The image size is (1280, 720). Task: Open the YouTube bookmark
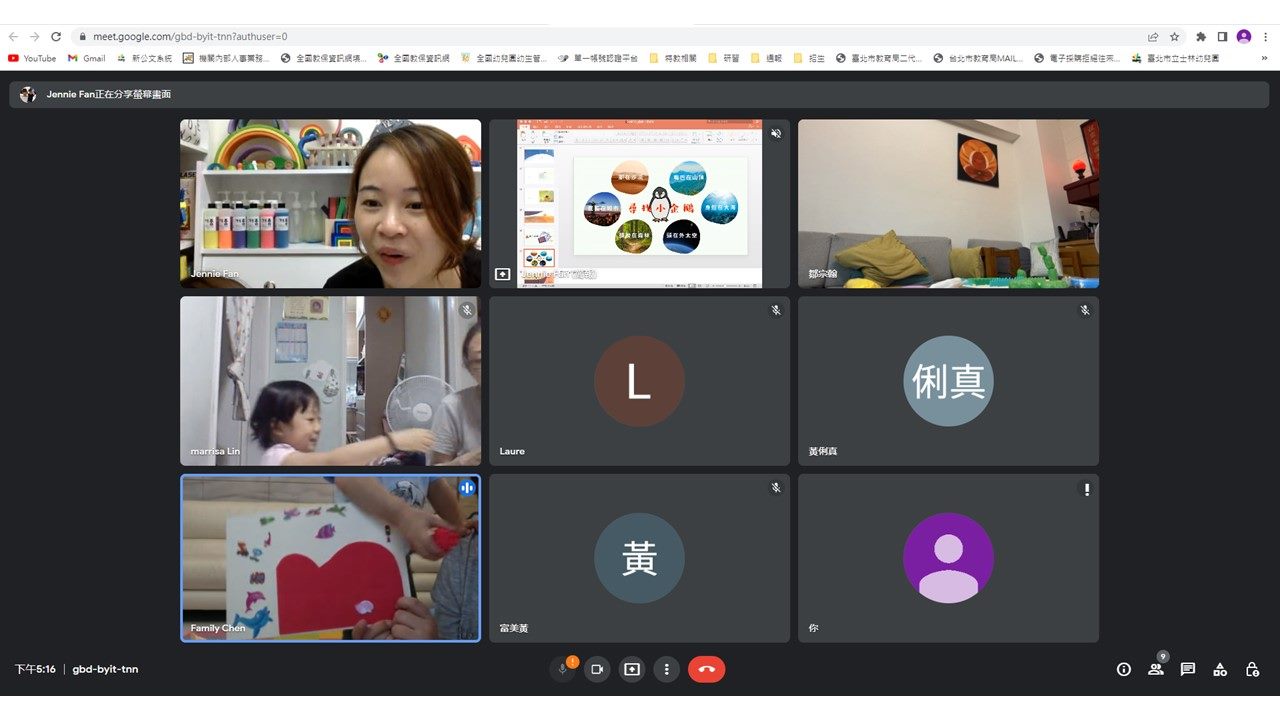pyautogui.click(x=32, y=59)
